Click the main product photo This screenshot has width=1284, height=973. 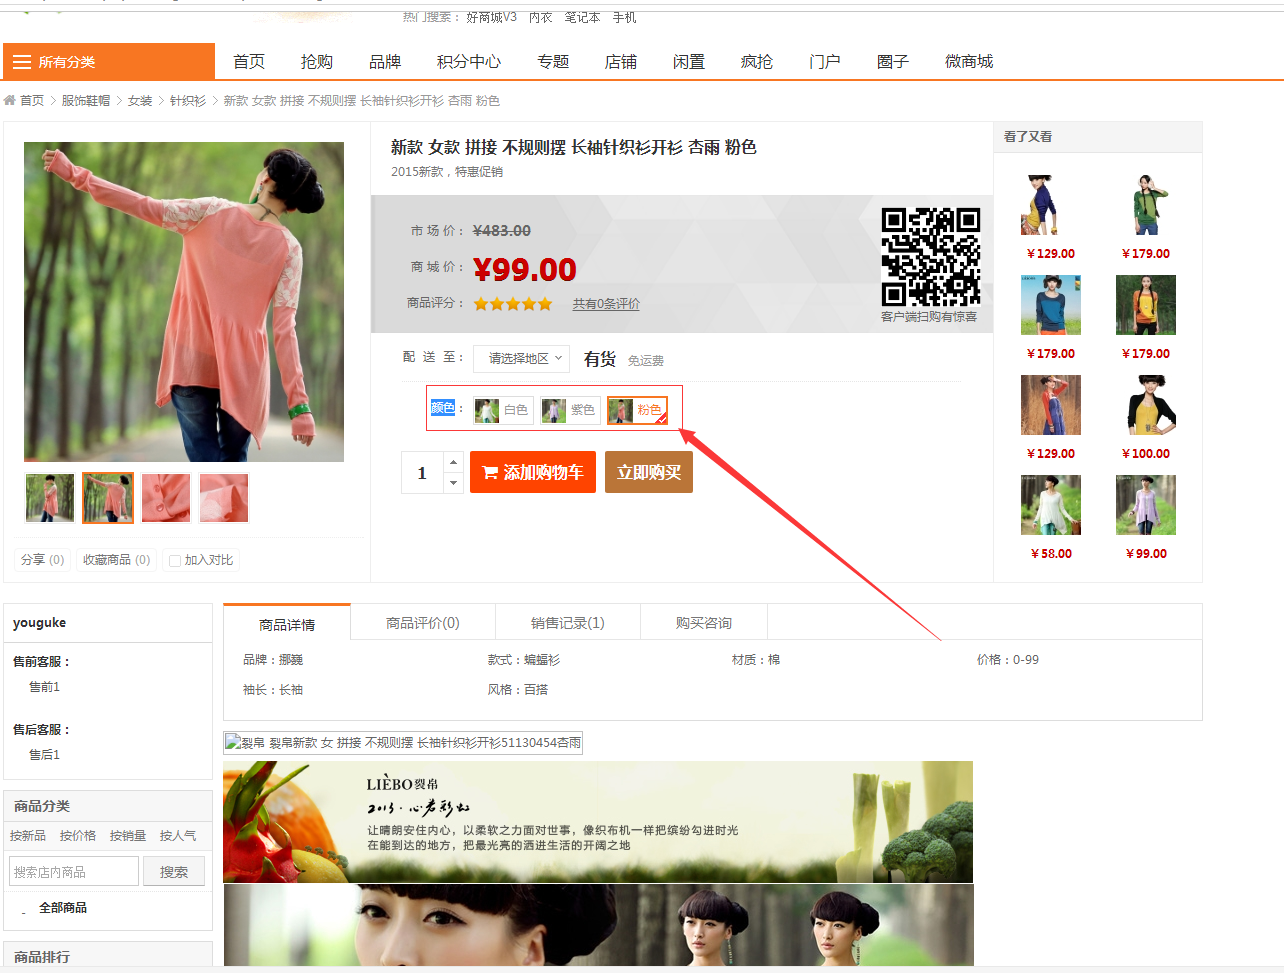click(x=184, y=302)
